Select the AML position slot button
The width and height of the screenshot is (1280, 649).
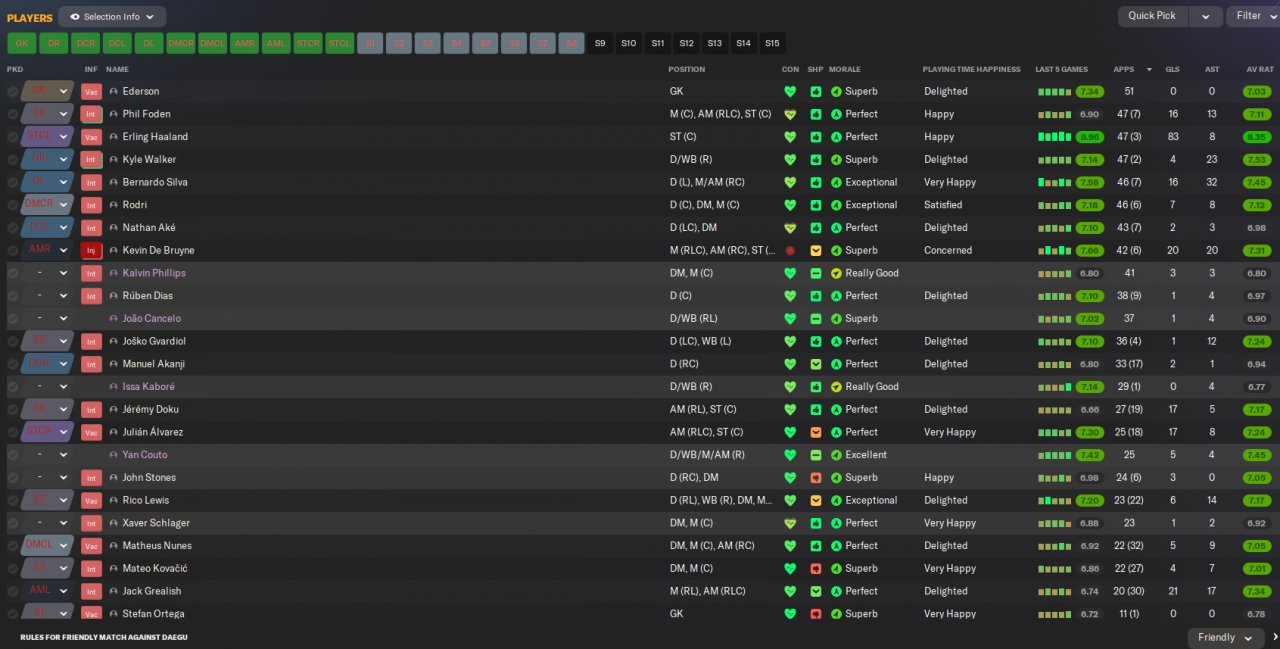point(276,44)
